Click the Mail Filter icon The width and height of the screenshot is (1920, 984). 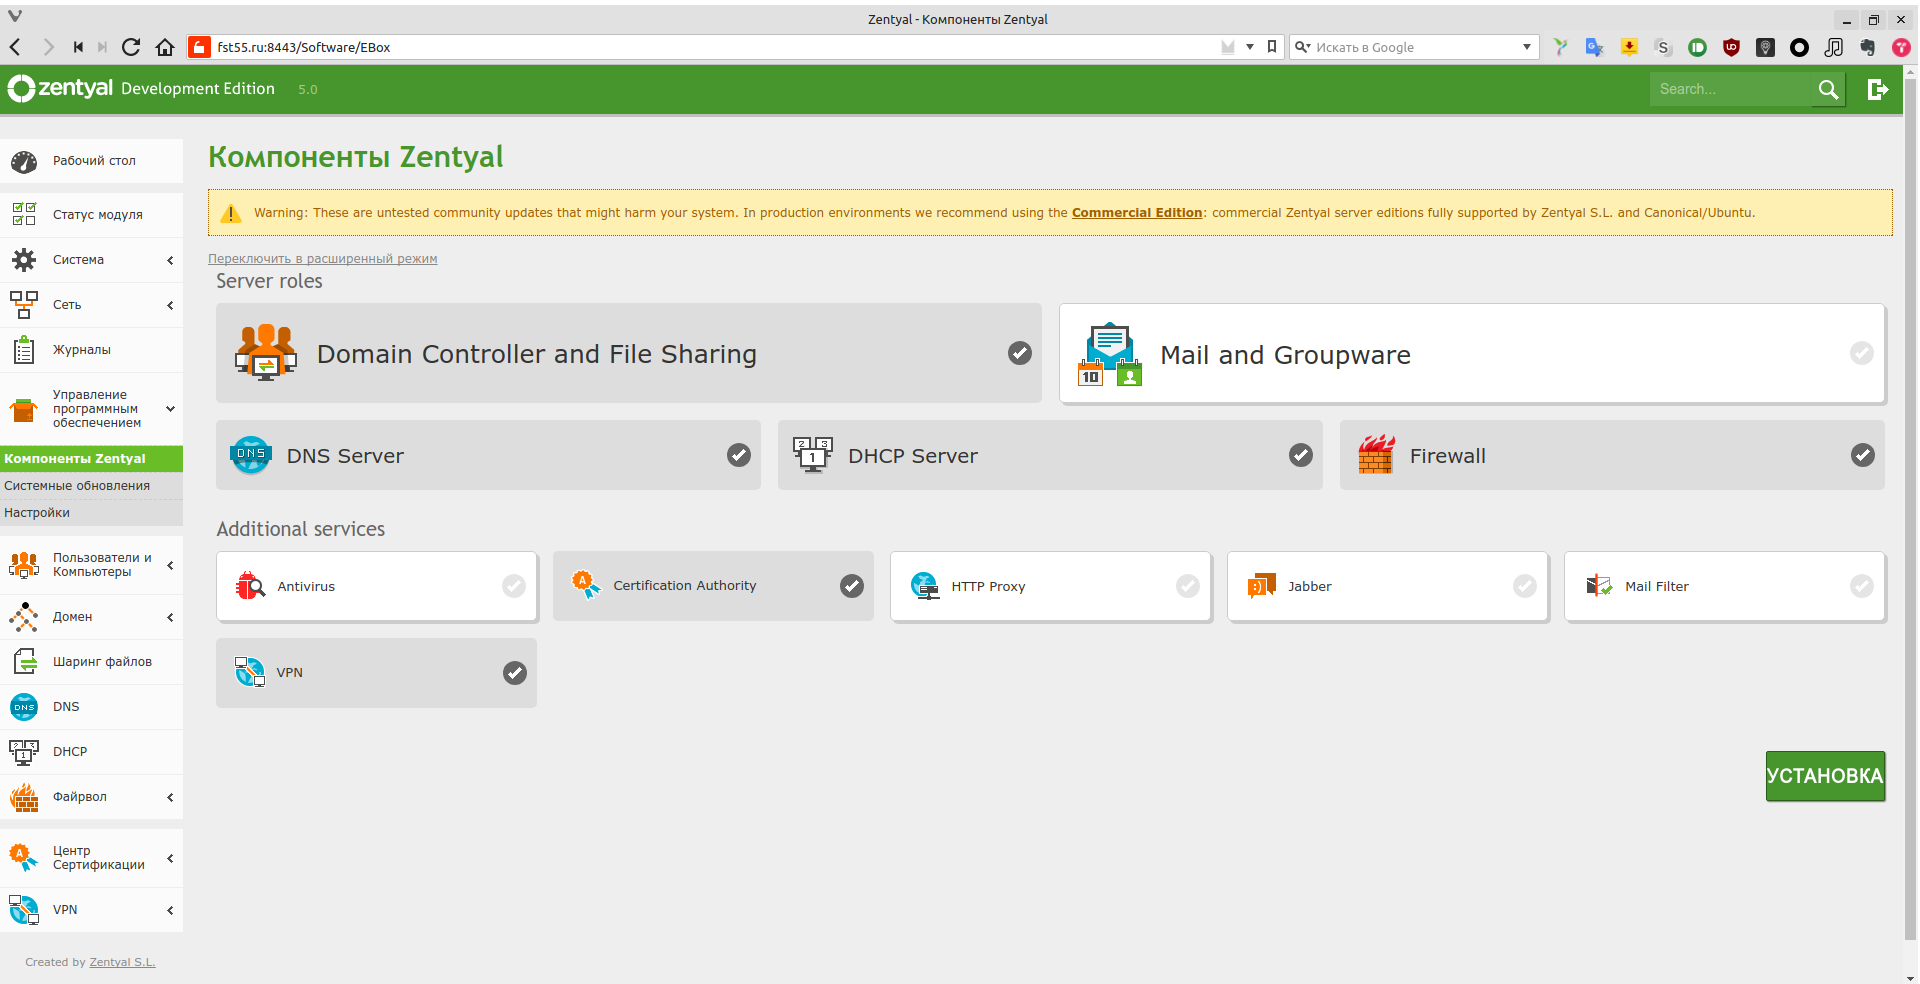click(1599, 586)
